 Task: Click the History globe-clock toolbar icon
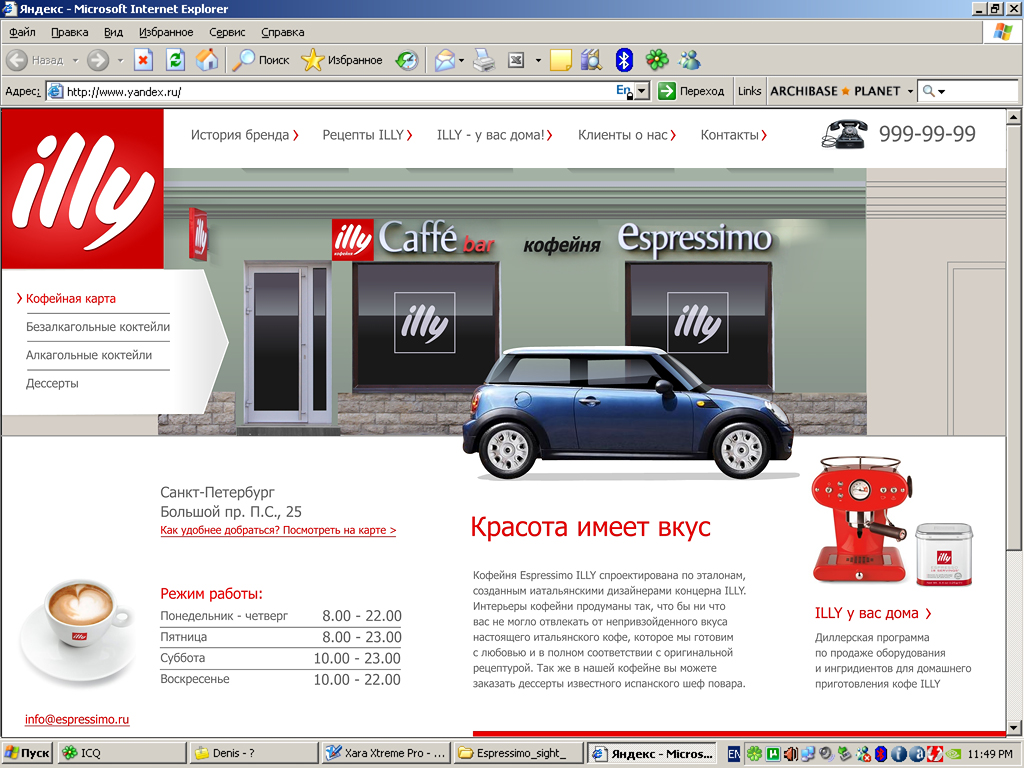[406, 60]
